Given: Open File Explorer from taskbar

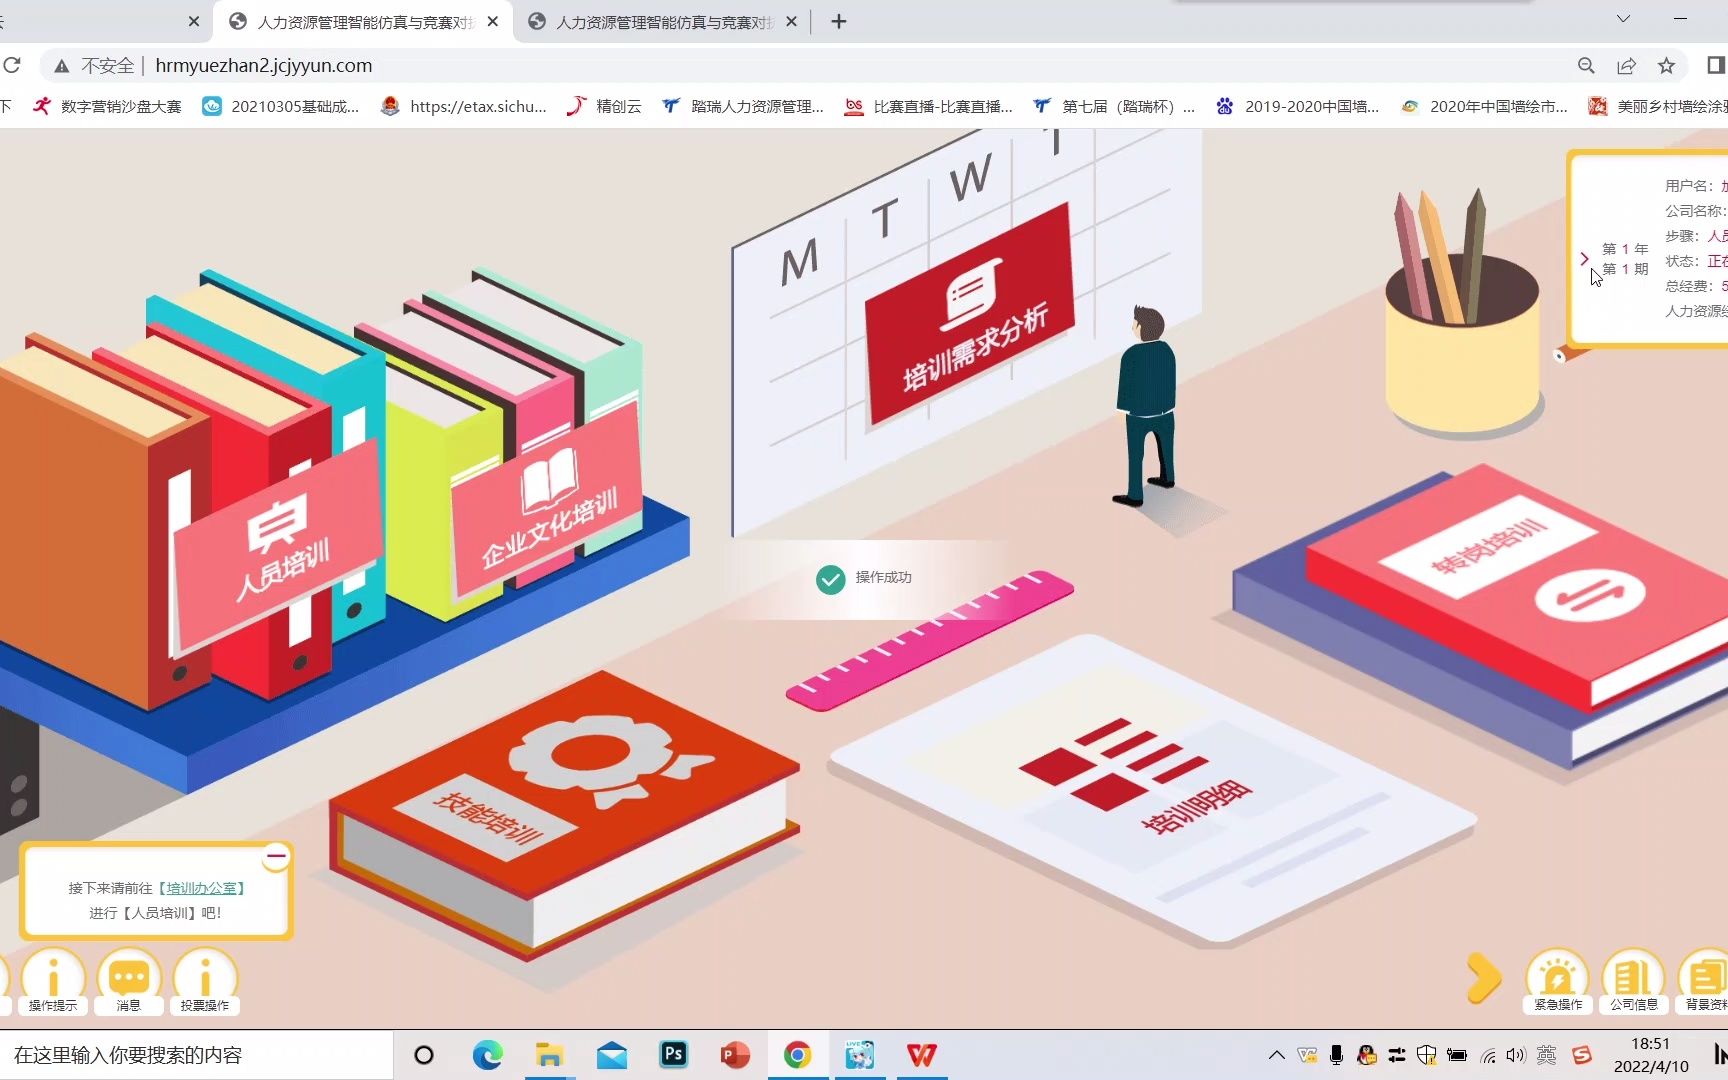Looking at the screenshot, I should click(x=549, y=1055).
